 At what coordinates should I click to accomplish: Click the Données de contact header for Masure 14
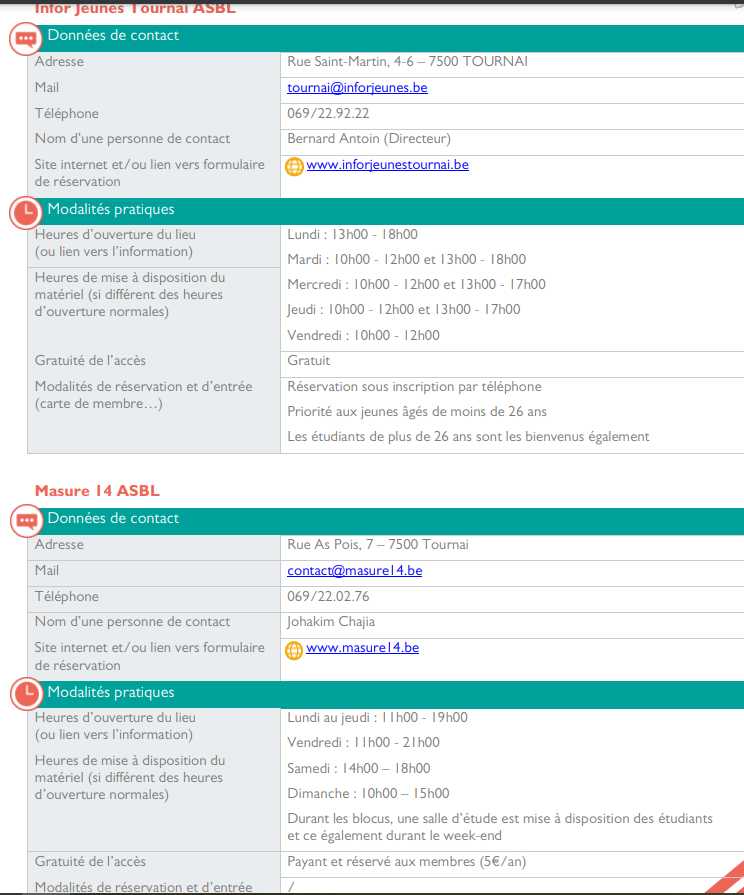pos(386,521)
